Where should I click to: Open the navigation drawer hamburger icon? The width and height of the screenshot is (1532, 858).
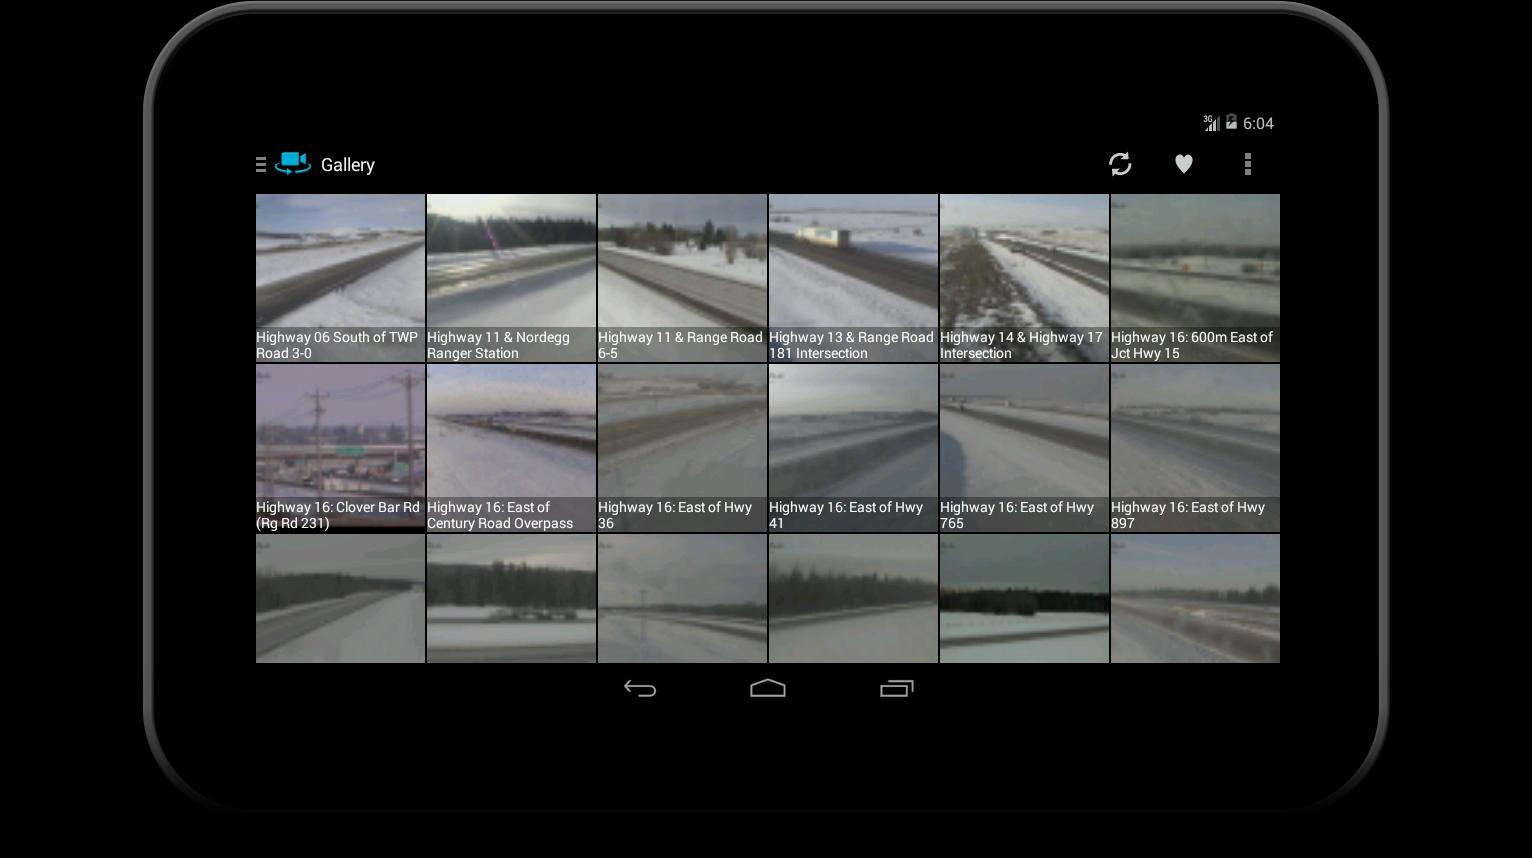[261, 165]
